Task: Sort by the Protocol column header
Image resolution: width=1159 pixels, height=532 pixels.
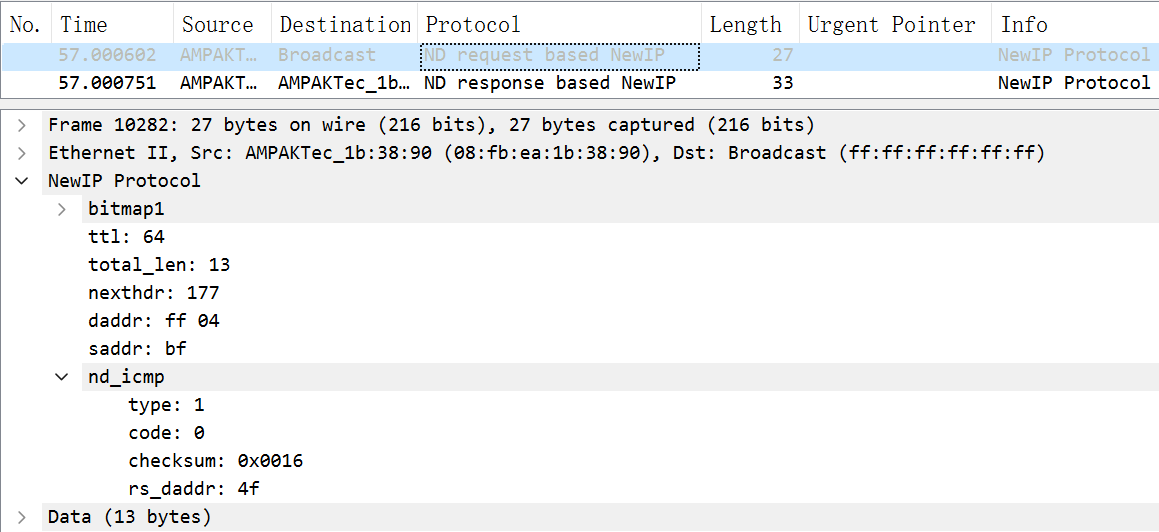Action: [x=473, y=25]
